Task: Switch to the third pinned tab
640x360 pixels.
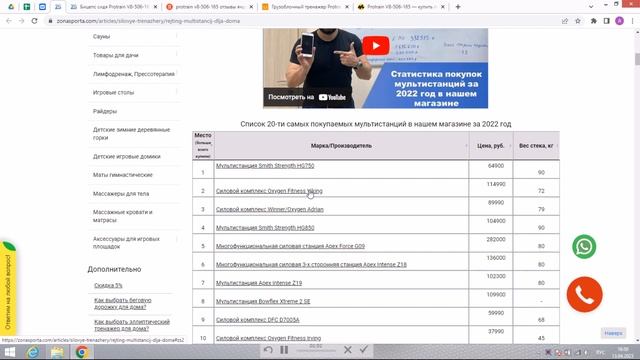Action: point(42,7)
